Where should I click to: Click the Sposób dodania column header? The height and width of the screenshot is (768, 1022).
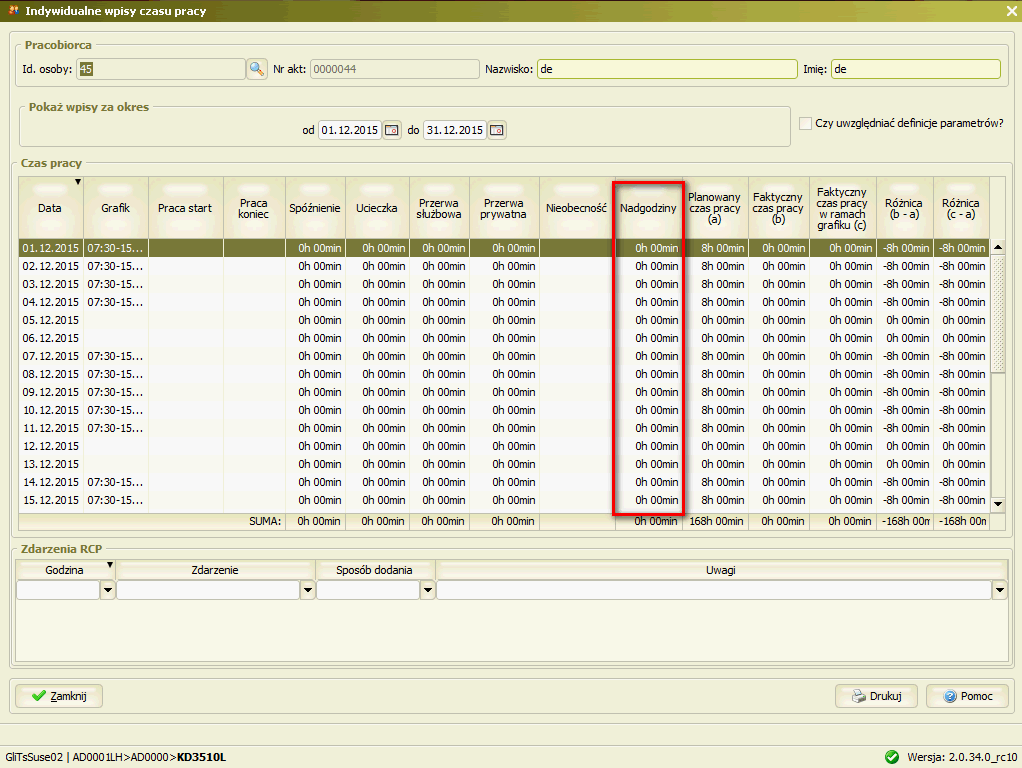pyautogui.click(x=374, y=570)
